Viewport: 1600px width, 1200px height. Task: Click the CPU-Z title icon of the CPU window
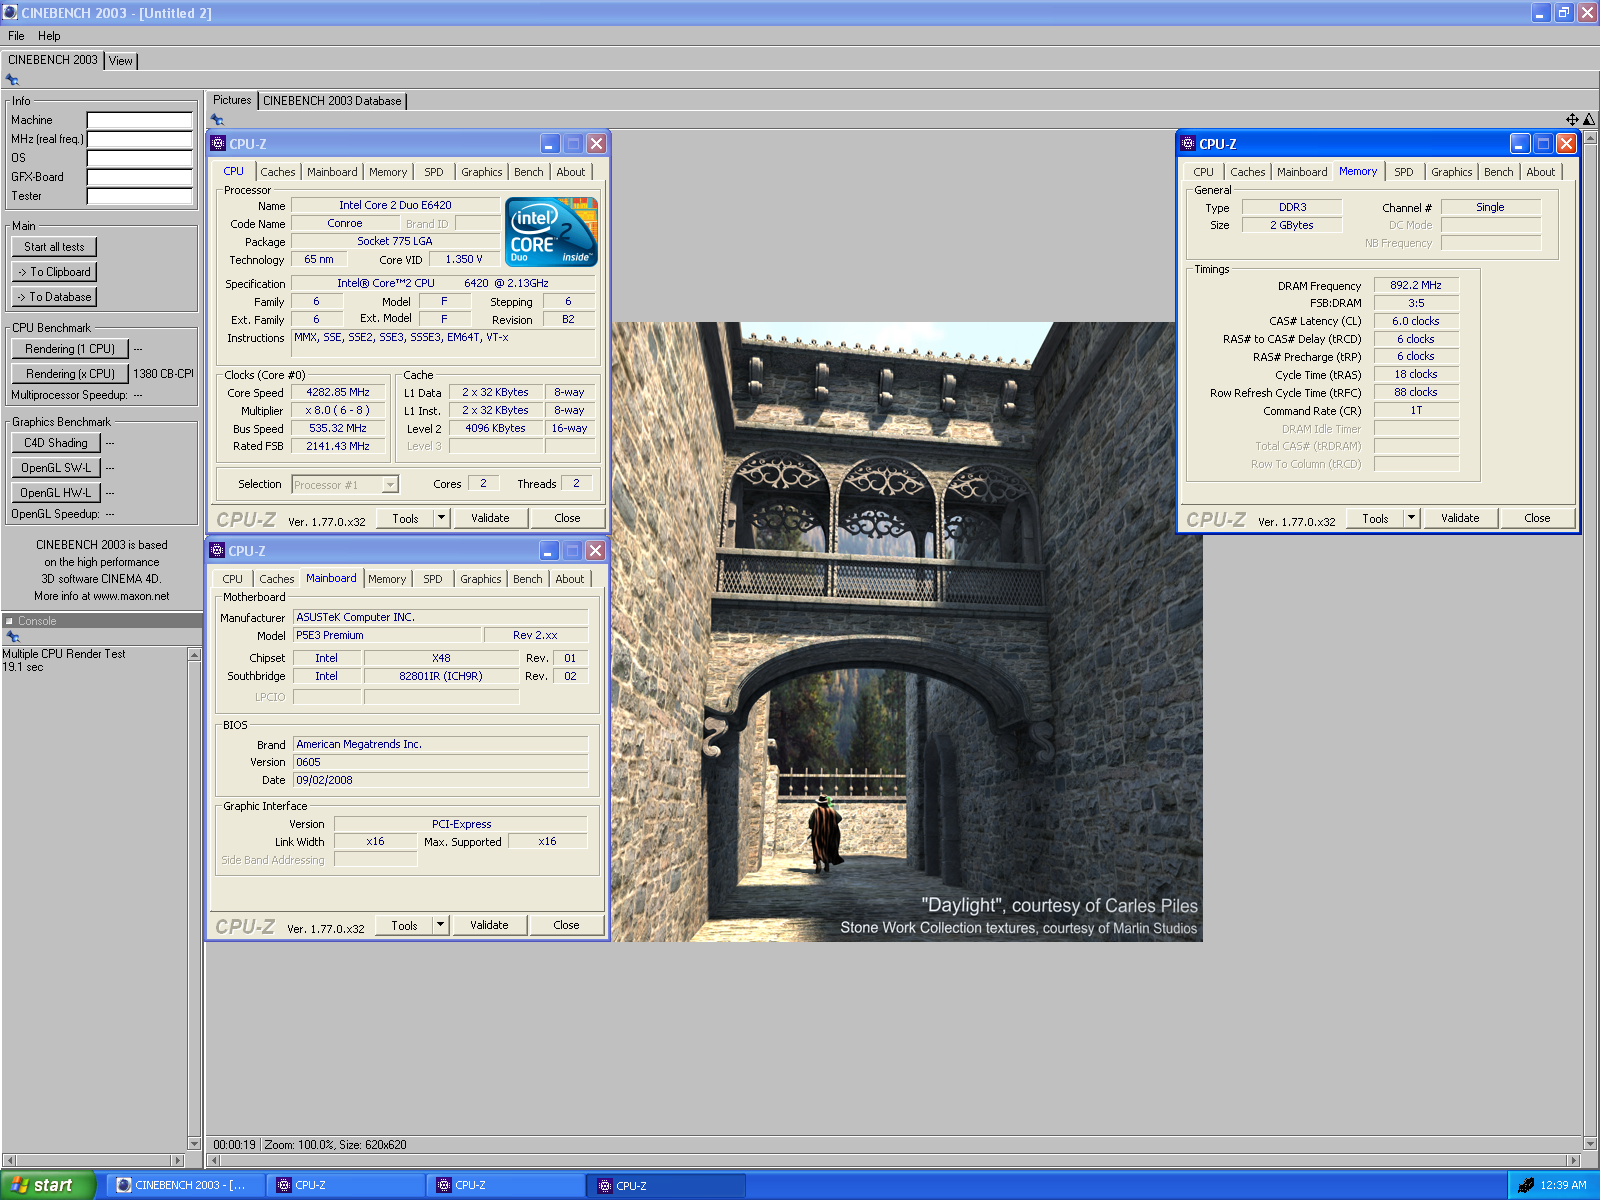point(218,144)
